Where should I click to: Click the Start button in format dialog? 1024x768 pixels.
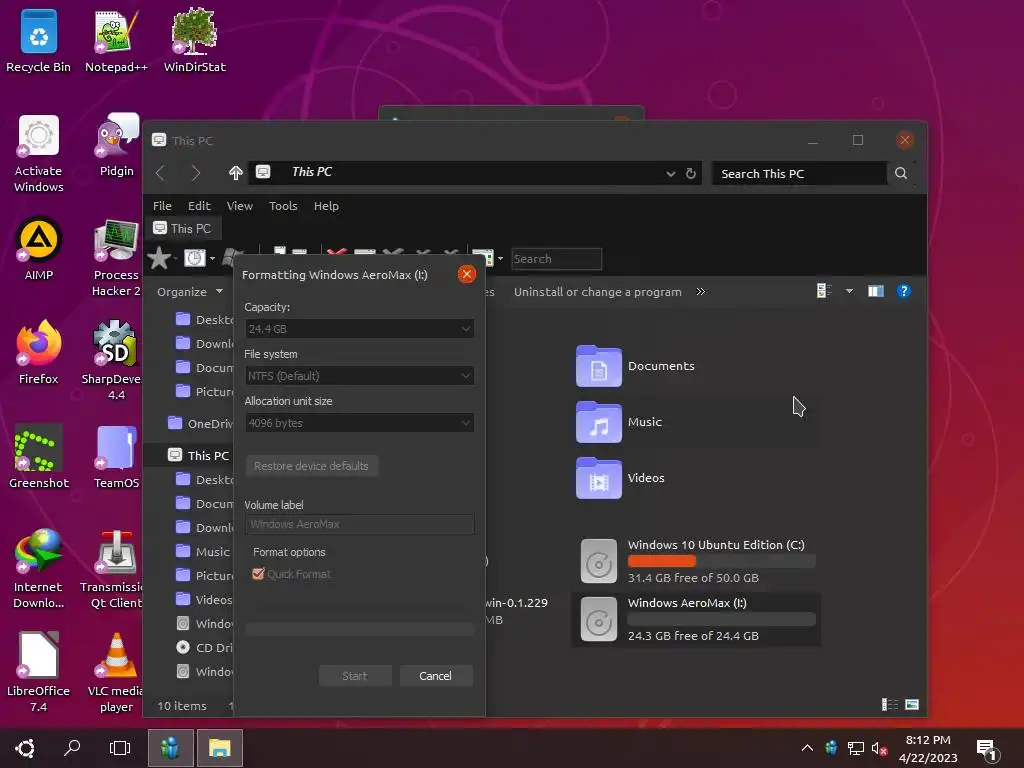[x=355, y=676]
